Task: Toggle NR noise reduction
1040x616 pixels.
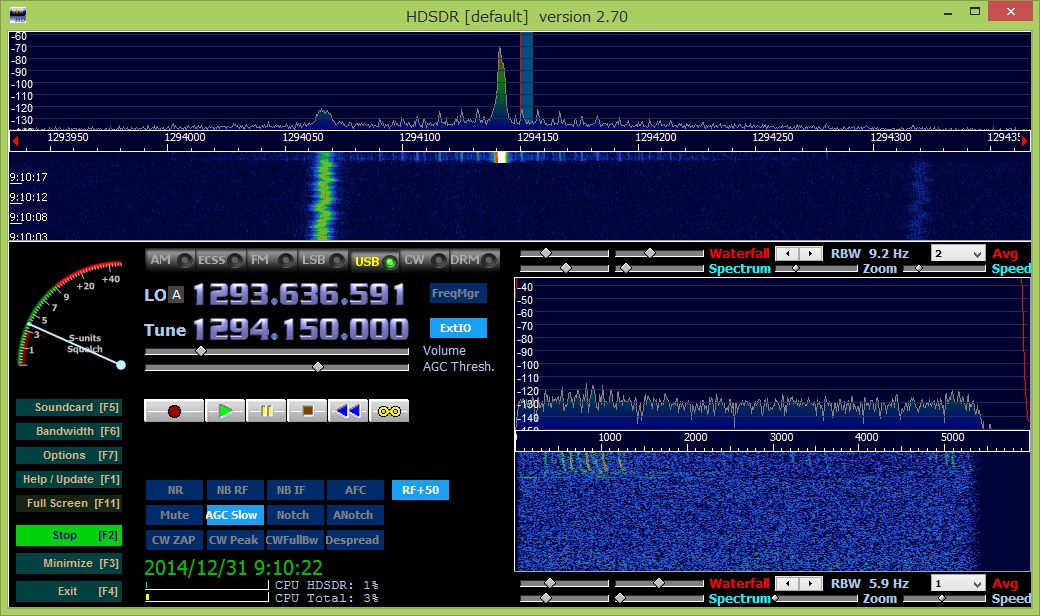Action: tap(174, 490)
